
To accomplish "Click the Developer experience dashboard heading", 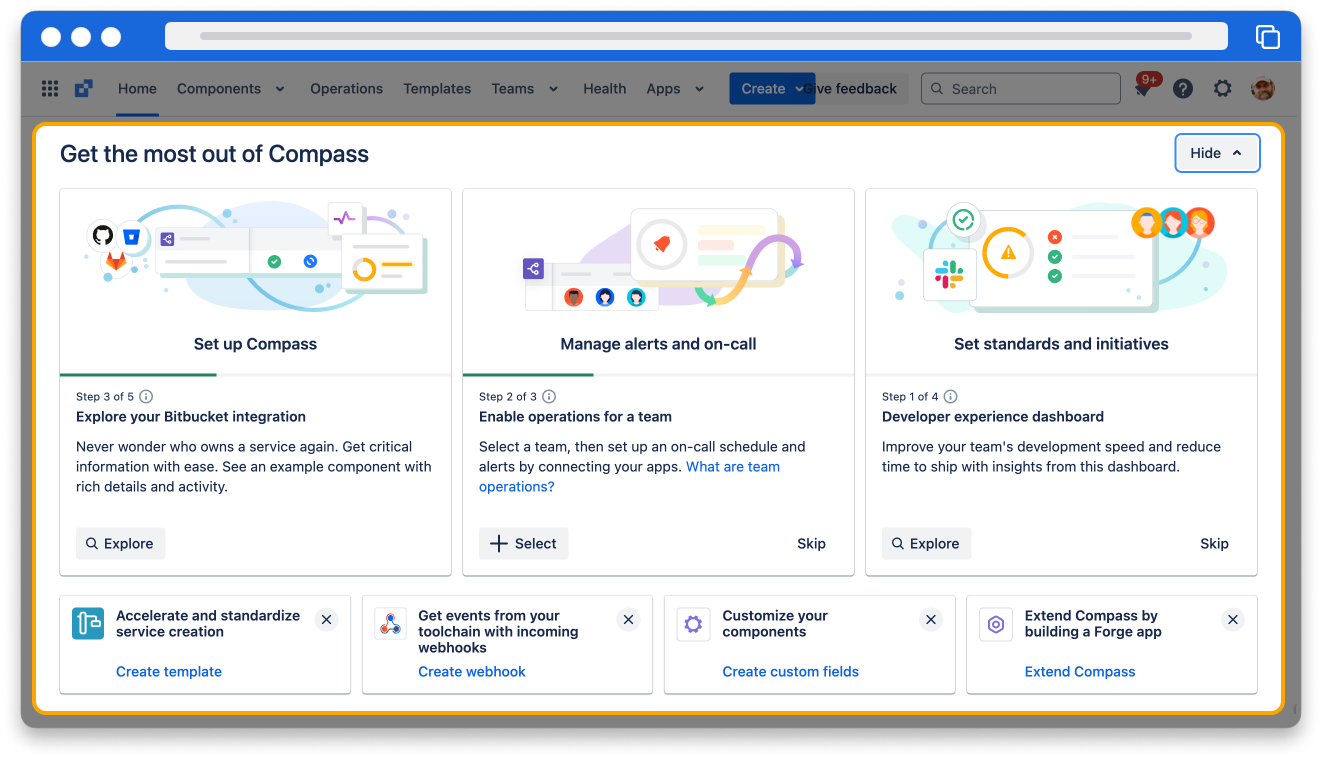I will (993, 417).
